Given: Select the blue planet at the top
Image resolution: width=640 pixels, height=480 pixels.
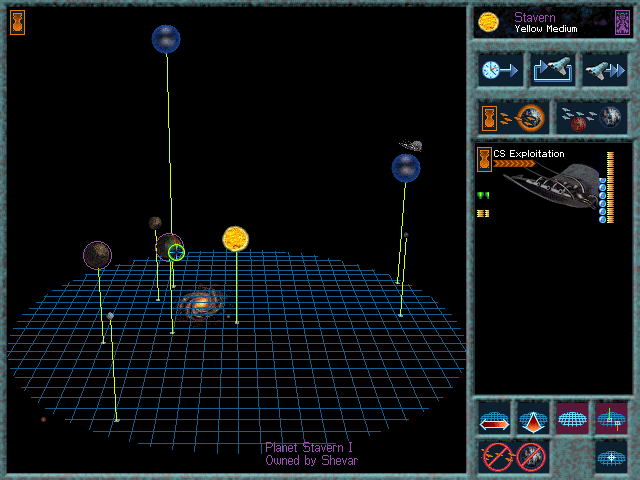Looking at the screenshot, I should (166, 39).
